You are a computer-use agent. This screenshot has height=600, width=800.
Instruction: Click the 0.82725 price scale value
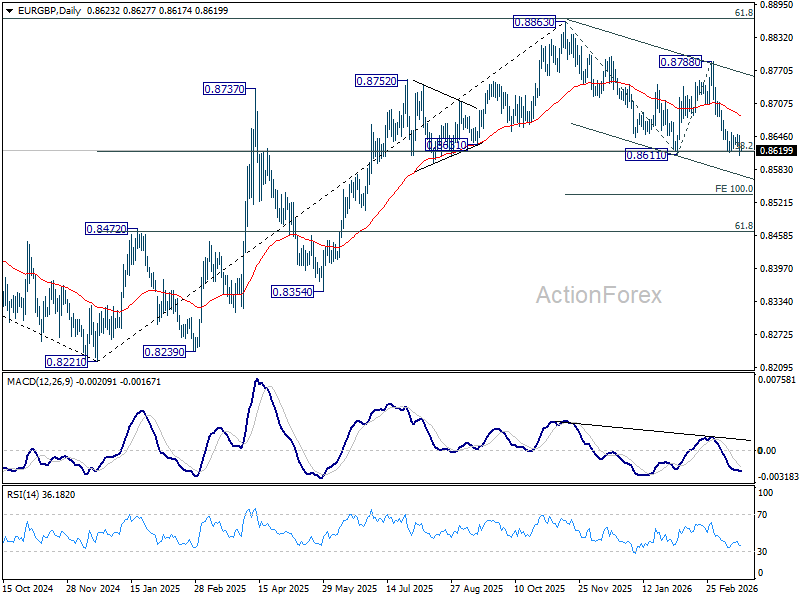coord(777,334)
